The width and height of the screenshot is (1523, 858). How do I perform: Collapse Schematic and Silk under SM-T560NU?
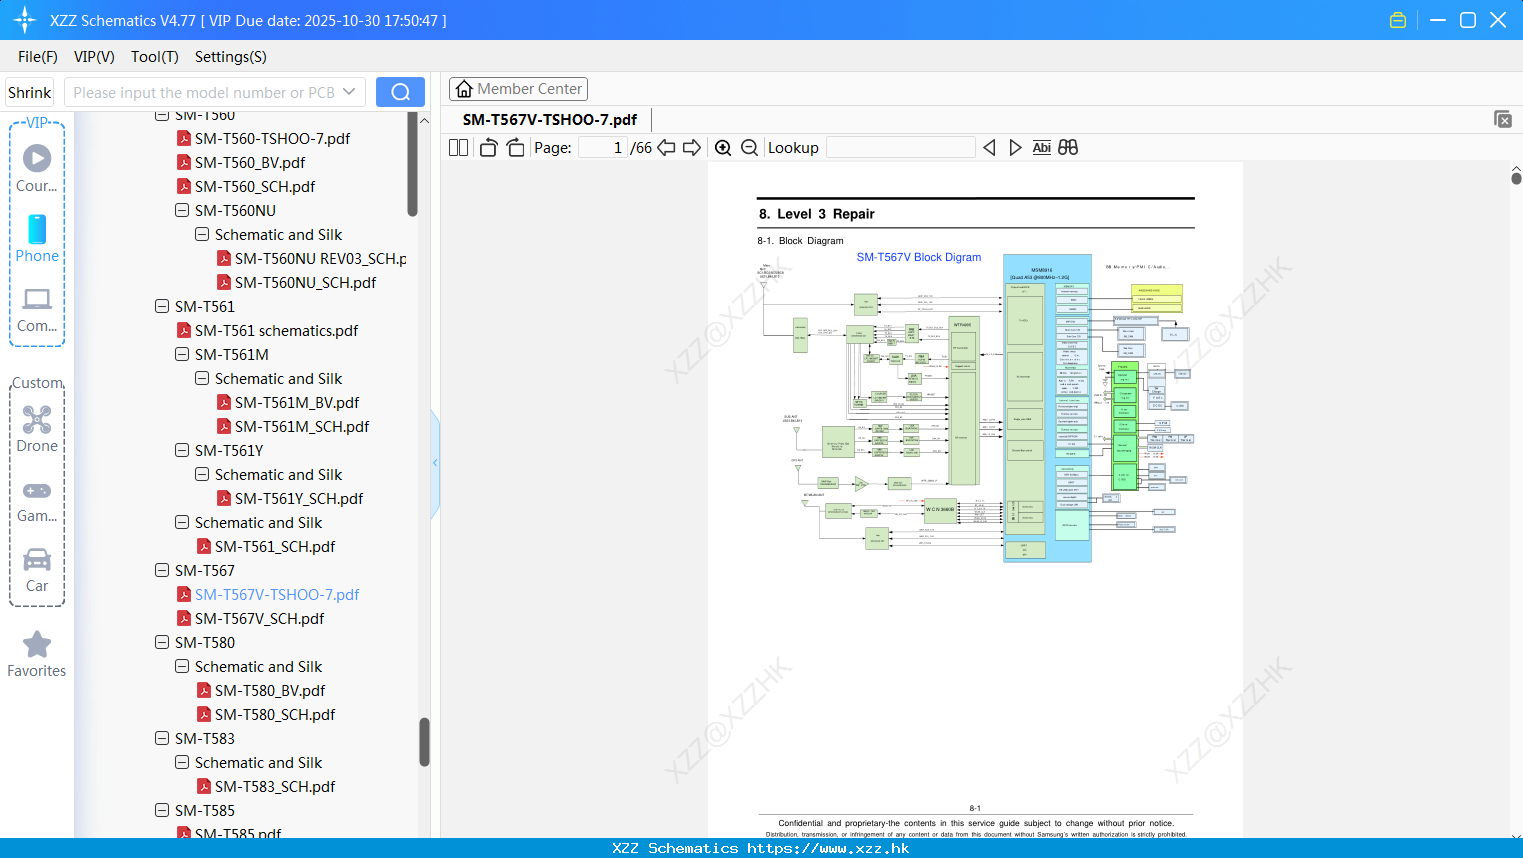tap(202, 234)
